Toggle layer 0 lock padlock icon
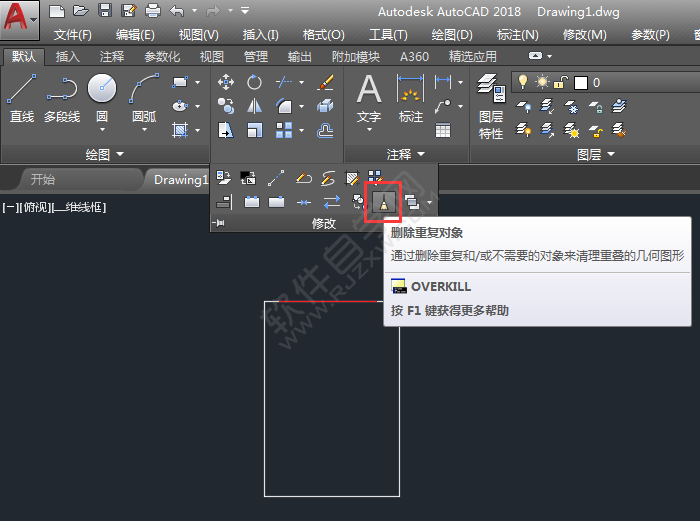 click(x=561, y=82)
